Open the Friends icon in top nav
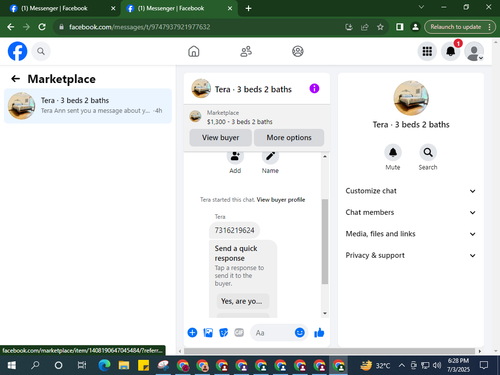The image size is (500, 375). (246, 51)
